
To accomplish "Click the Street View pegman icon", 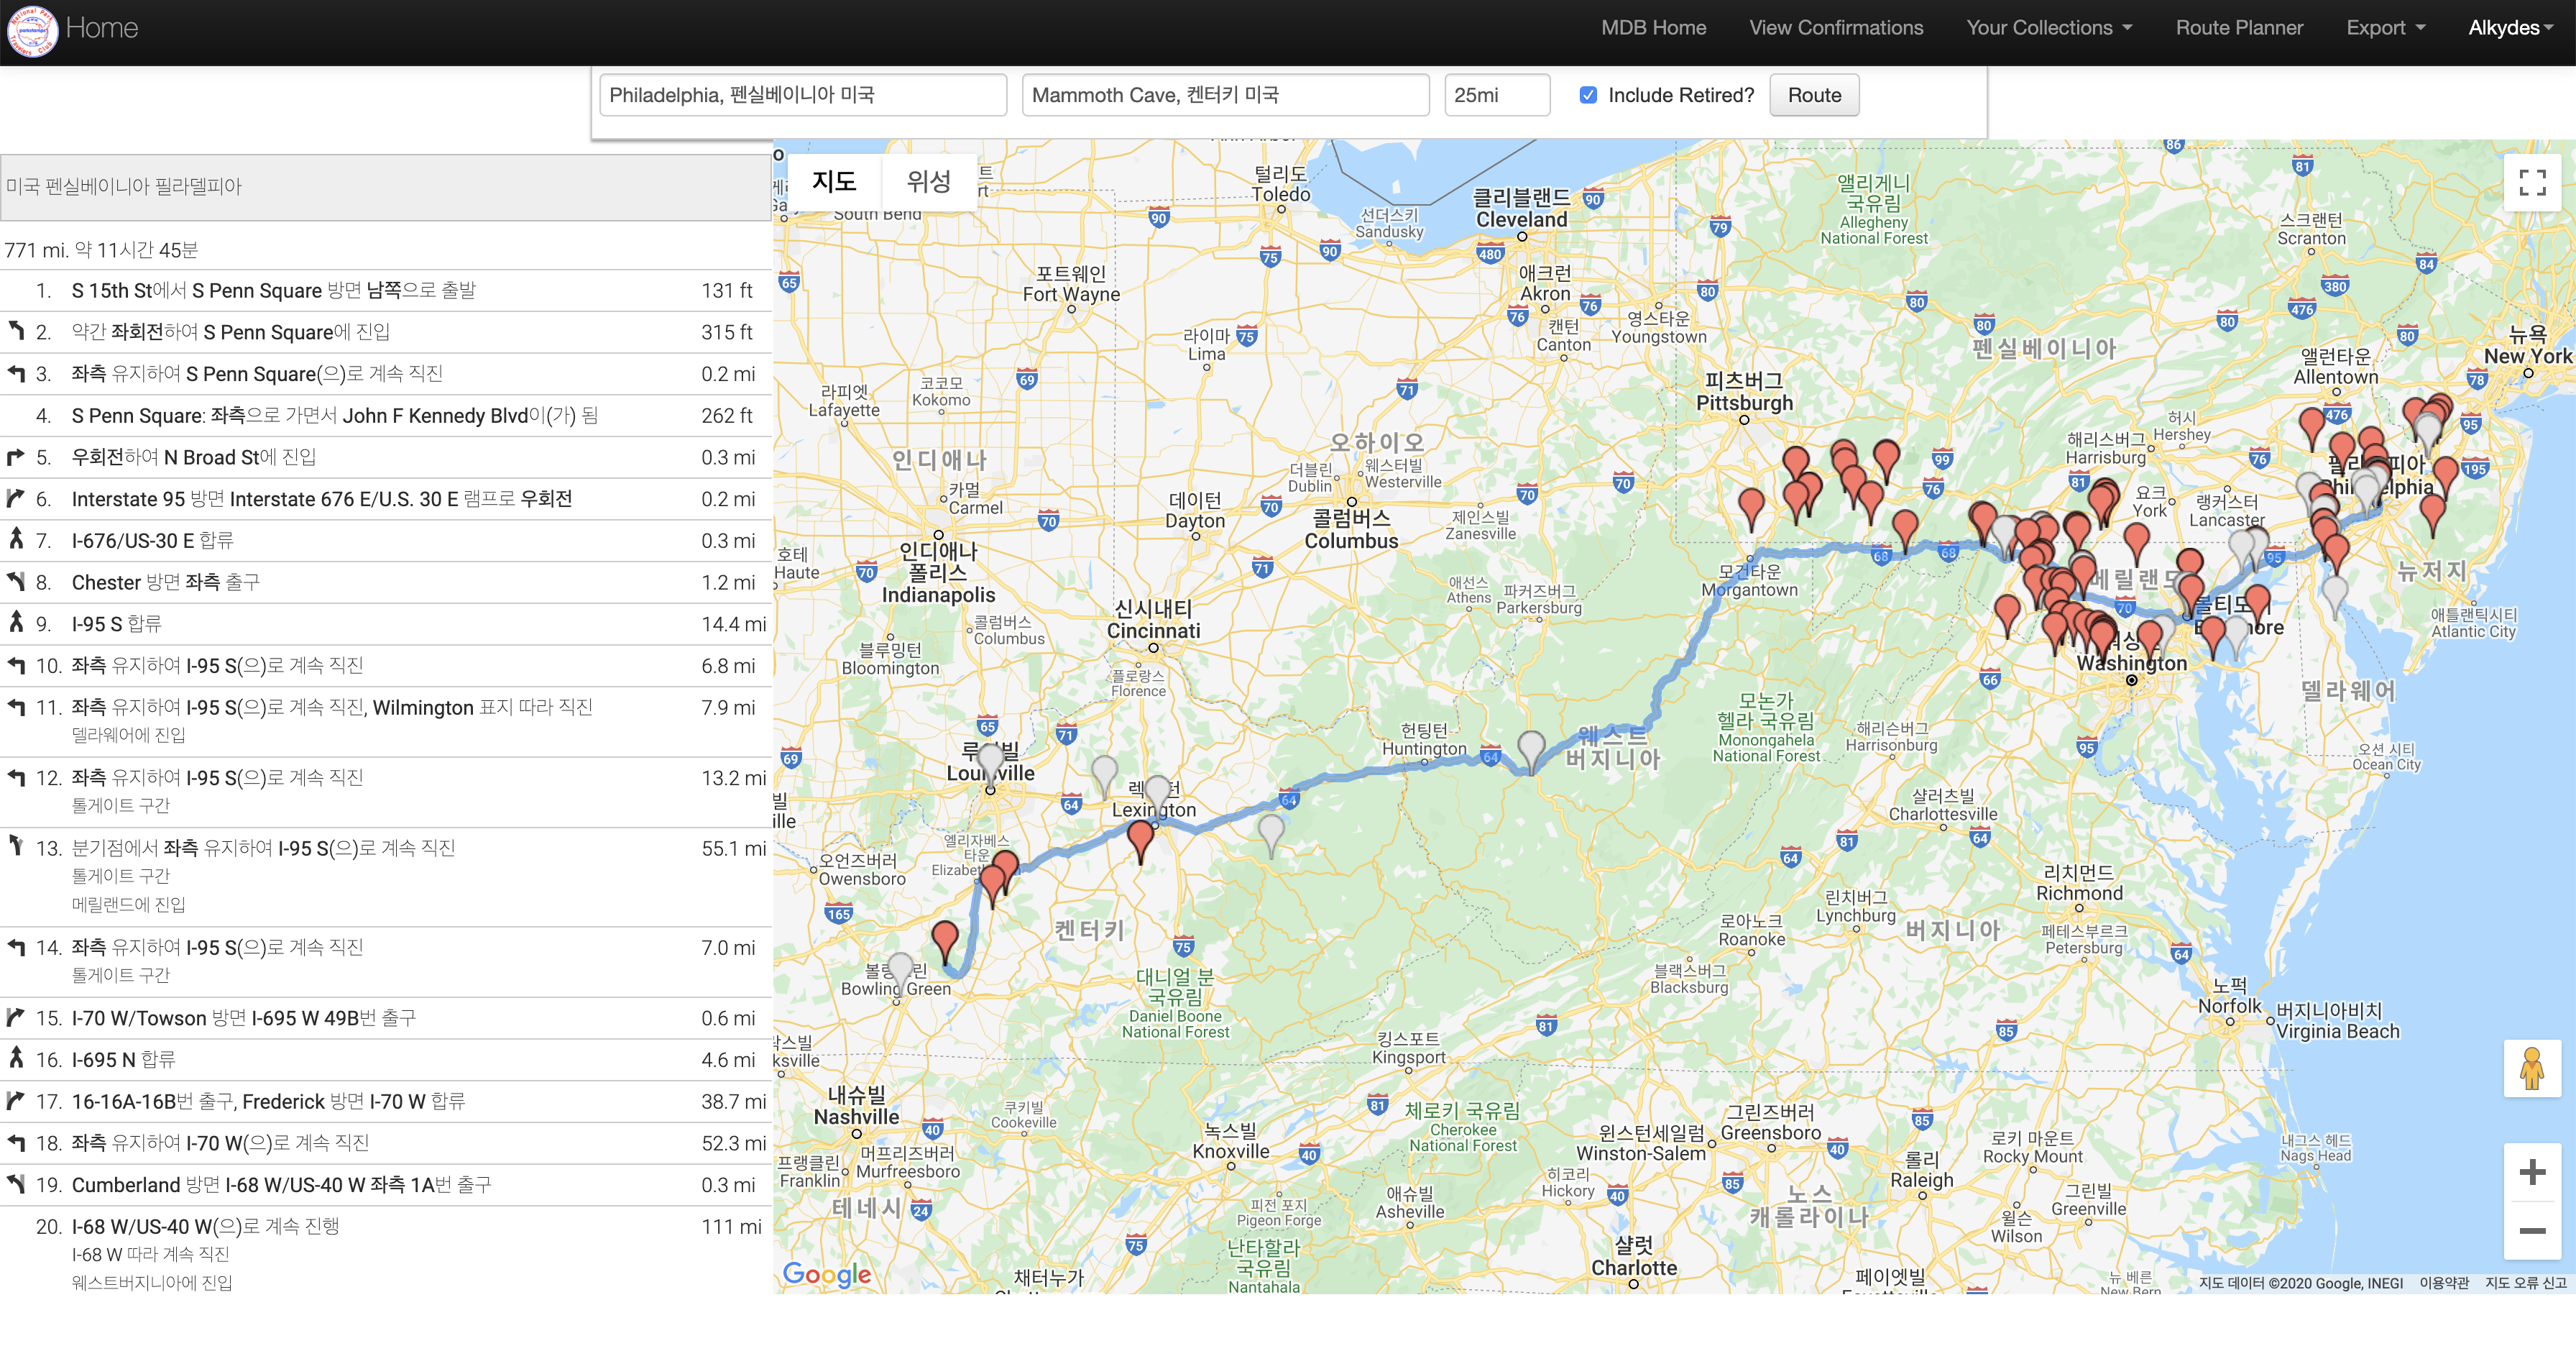I will click(x=2532, y=1069).
